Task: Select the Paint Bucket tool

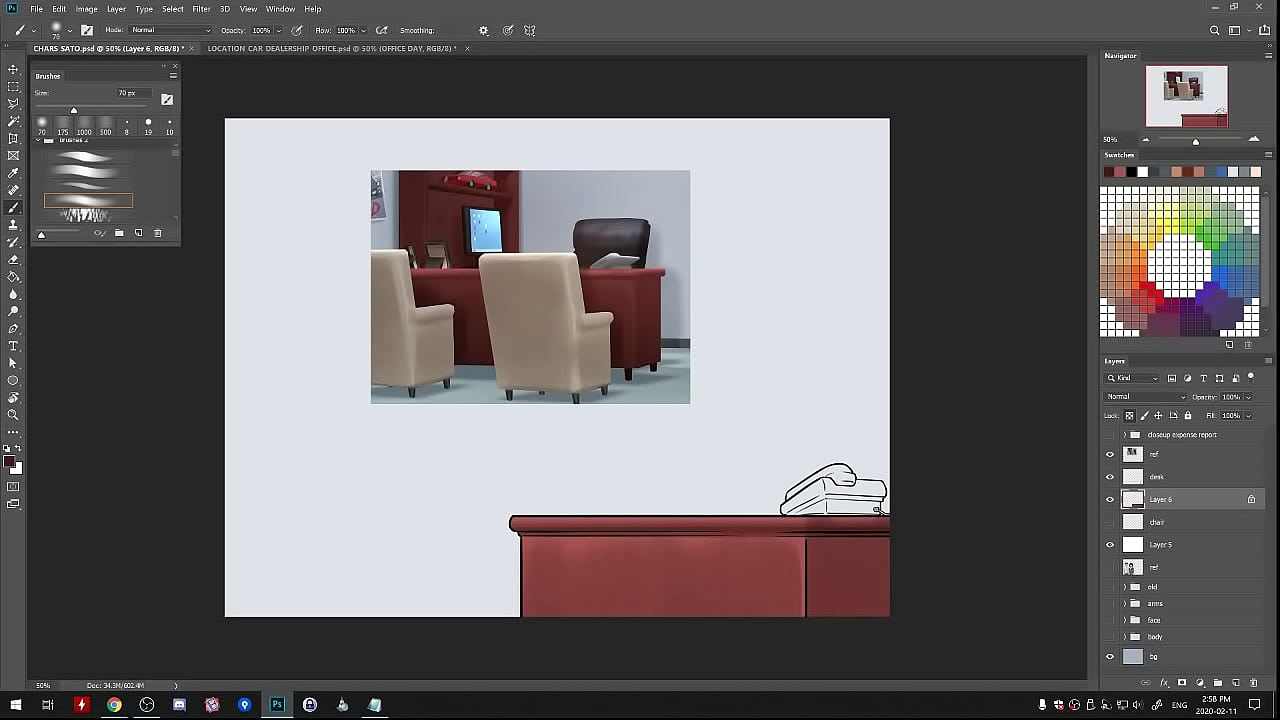Action: pos(13,277)
